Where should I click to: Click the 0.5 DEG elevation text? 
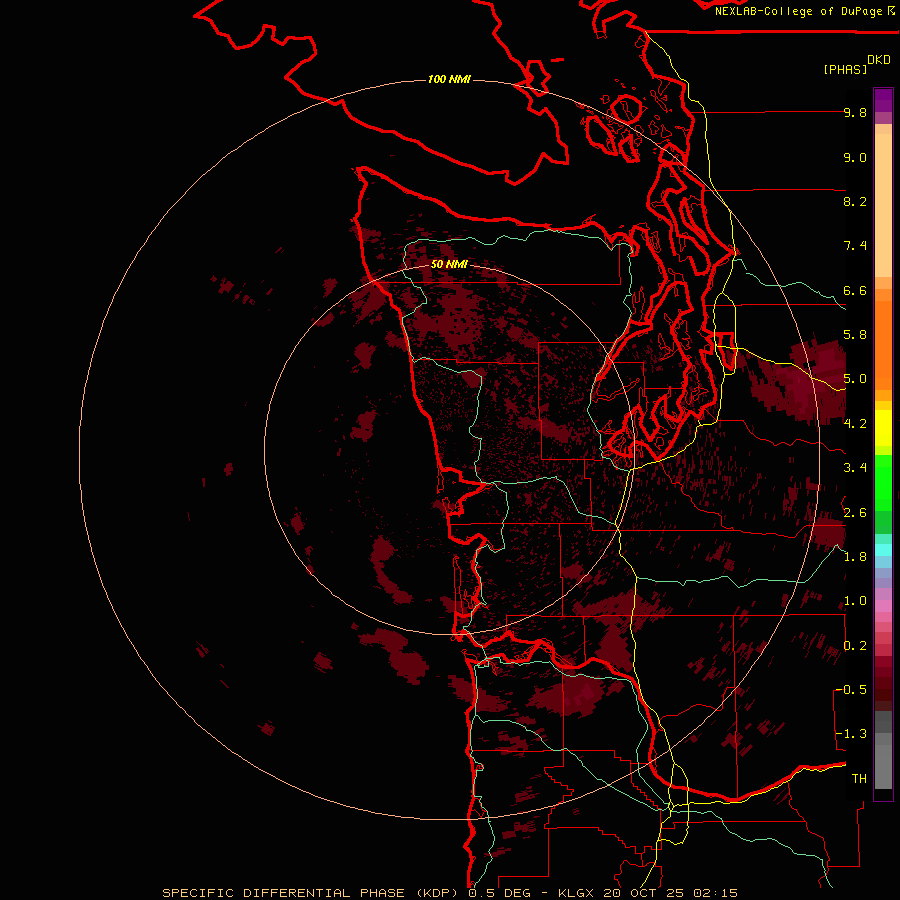[502, 893]
